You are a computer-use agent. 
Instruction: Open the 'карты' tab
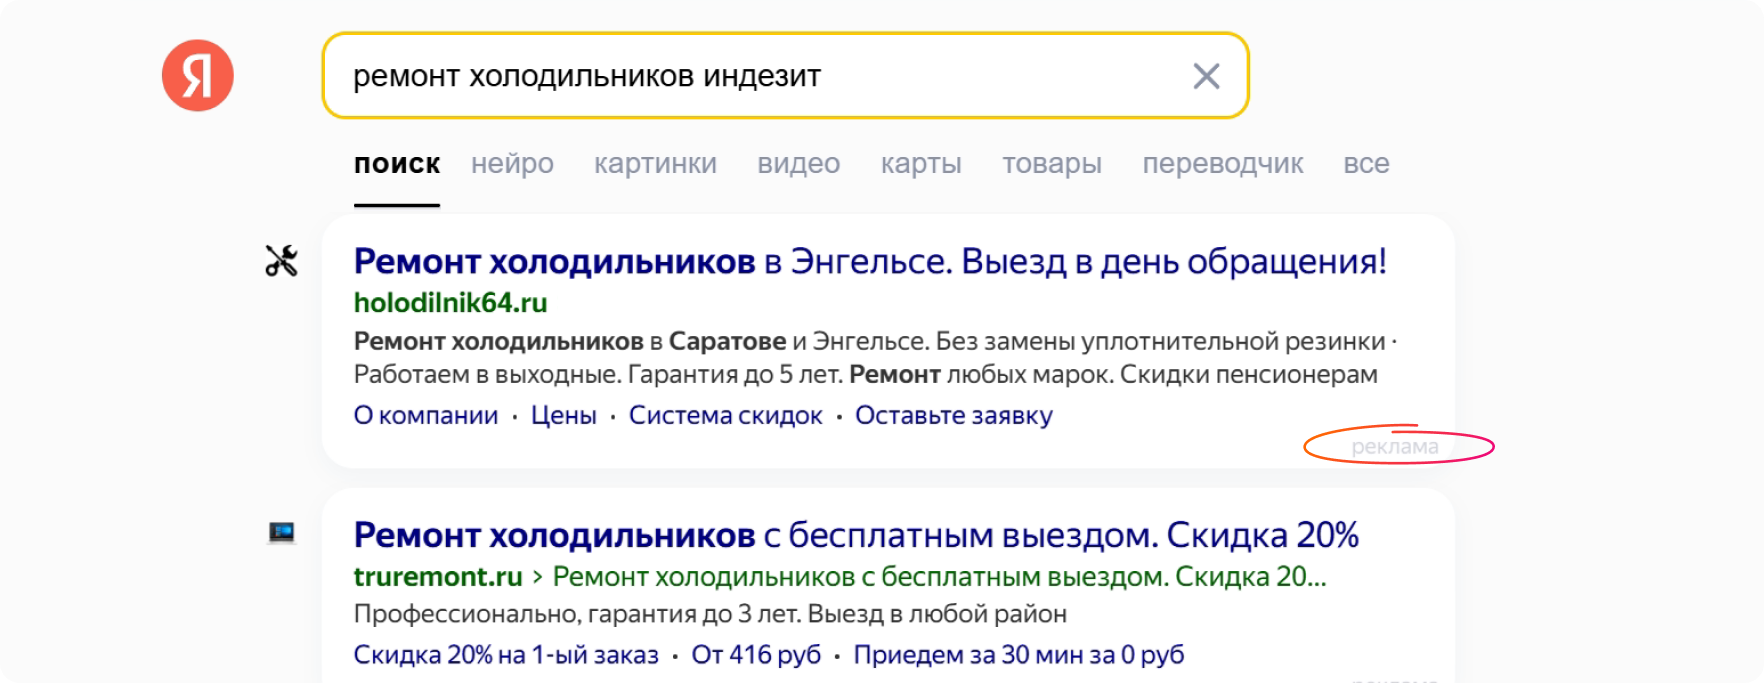point(921,164)
